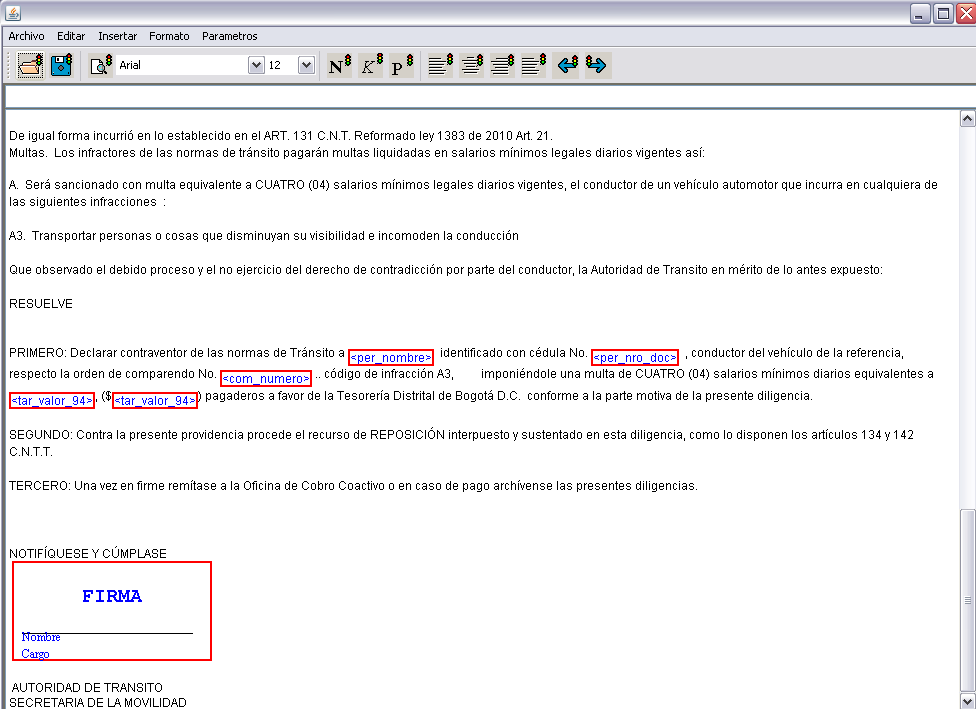This screenshot has height=709, width=976.
Task: Expand the Arial font dropdown
Action: [x=256, y=66]
